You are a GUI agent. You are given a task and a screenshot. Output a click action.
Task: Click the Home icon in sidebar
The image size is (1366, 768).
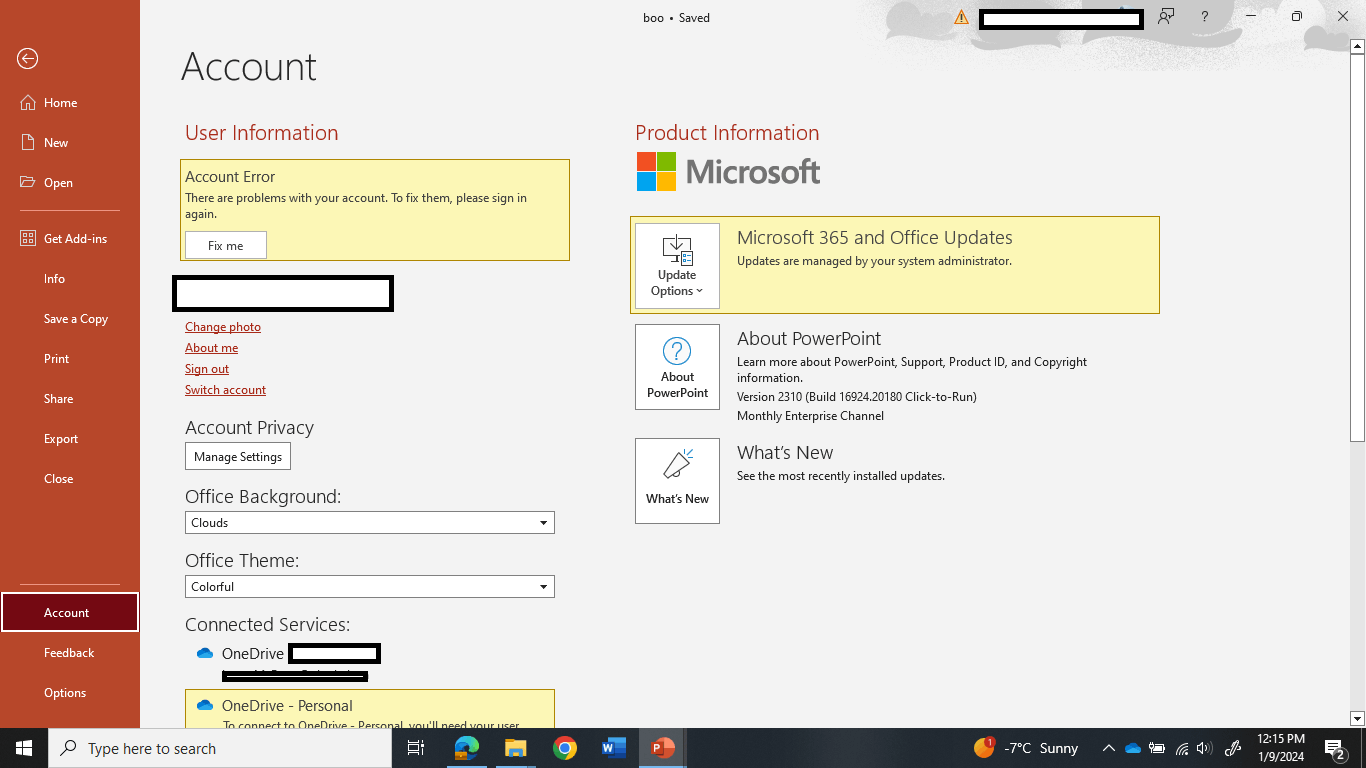coord(27,103)
